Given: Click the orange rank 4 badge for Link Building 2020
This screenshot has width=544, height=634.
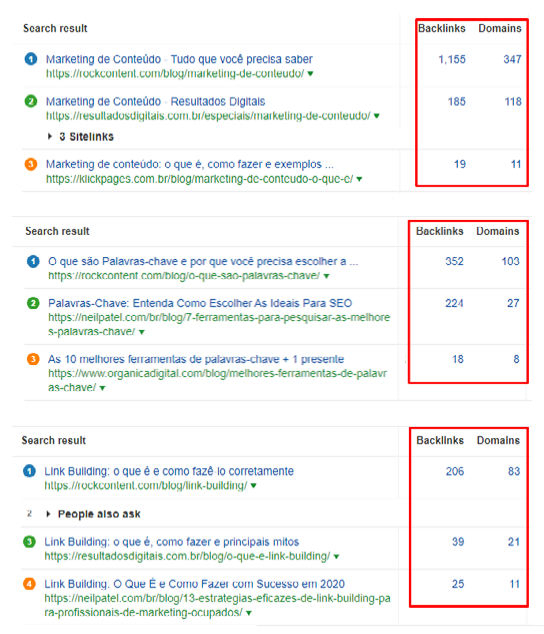Looking at the screenshot, I should coord(29,584).
